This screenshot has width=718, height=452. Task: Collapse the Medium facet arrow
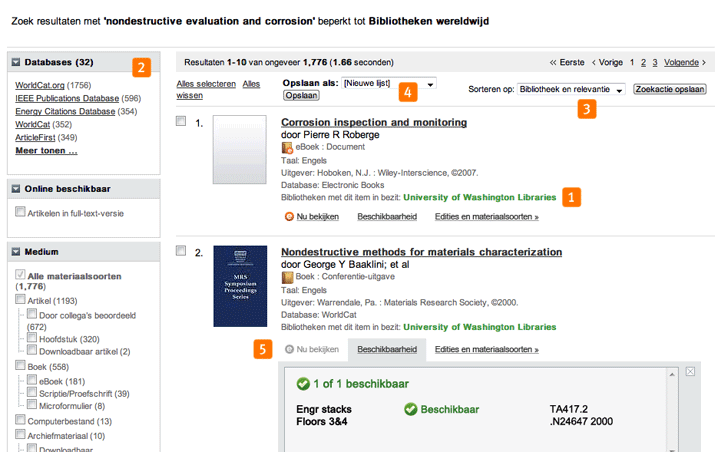[x=17, y=252]
